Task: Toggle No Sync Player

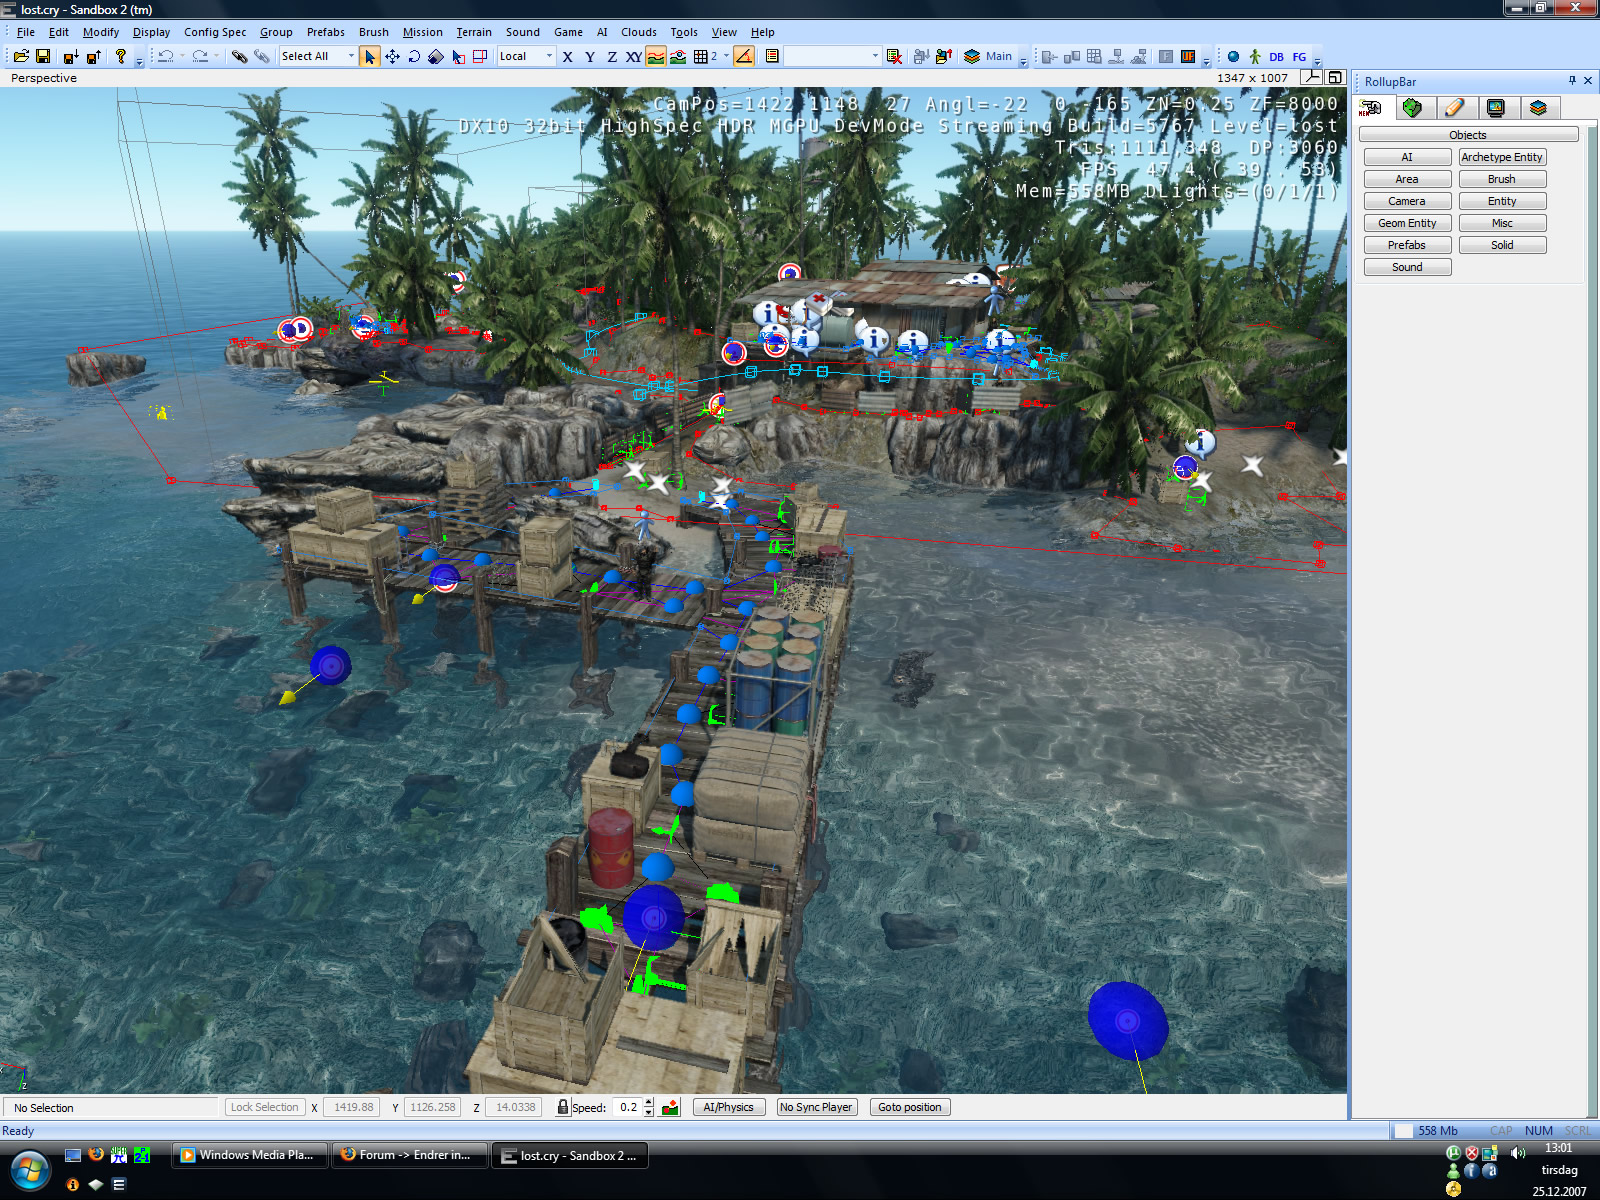Action: click(x=816, y=1107)
